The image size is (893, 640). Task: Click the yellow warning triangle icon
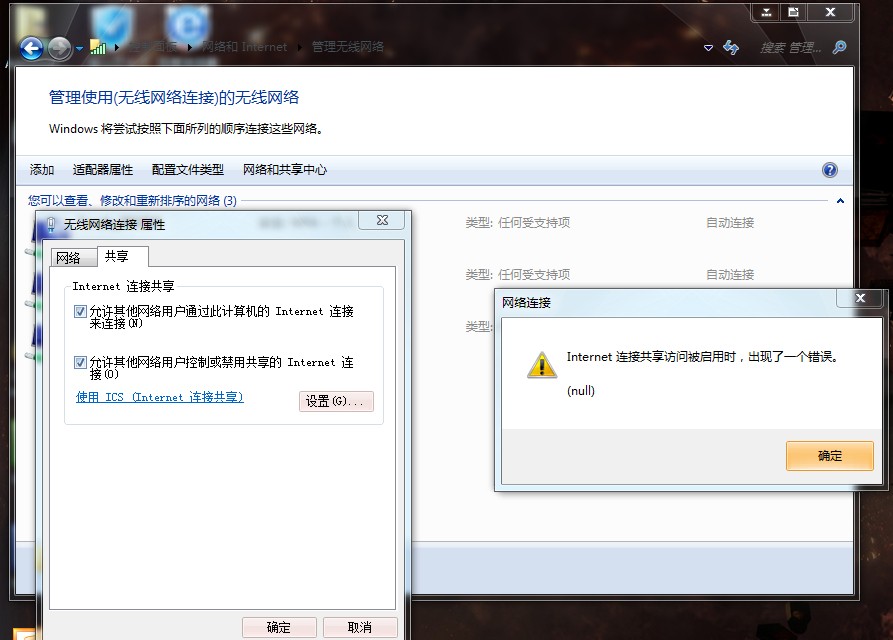click(542, 364)
